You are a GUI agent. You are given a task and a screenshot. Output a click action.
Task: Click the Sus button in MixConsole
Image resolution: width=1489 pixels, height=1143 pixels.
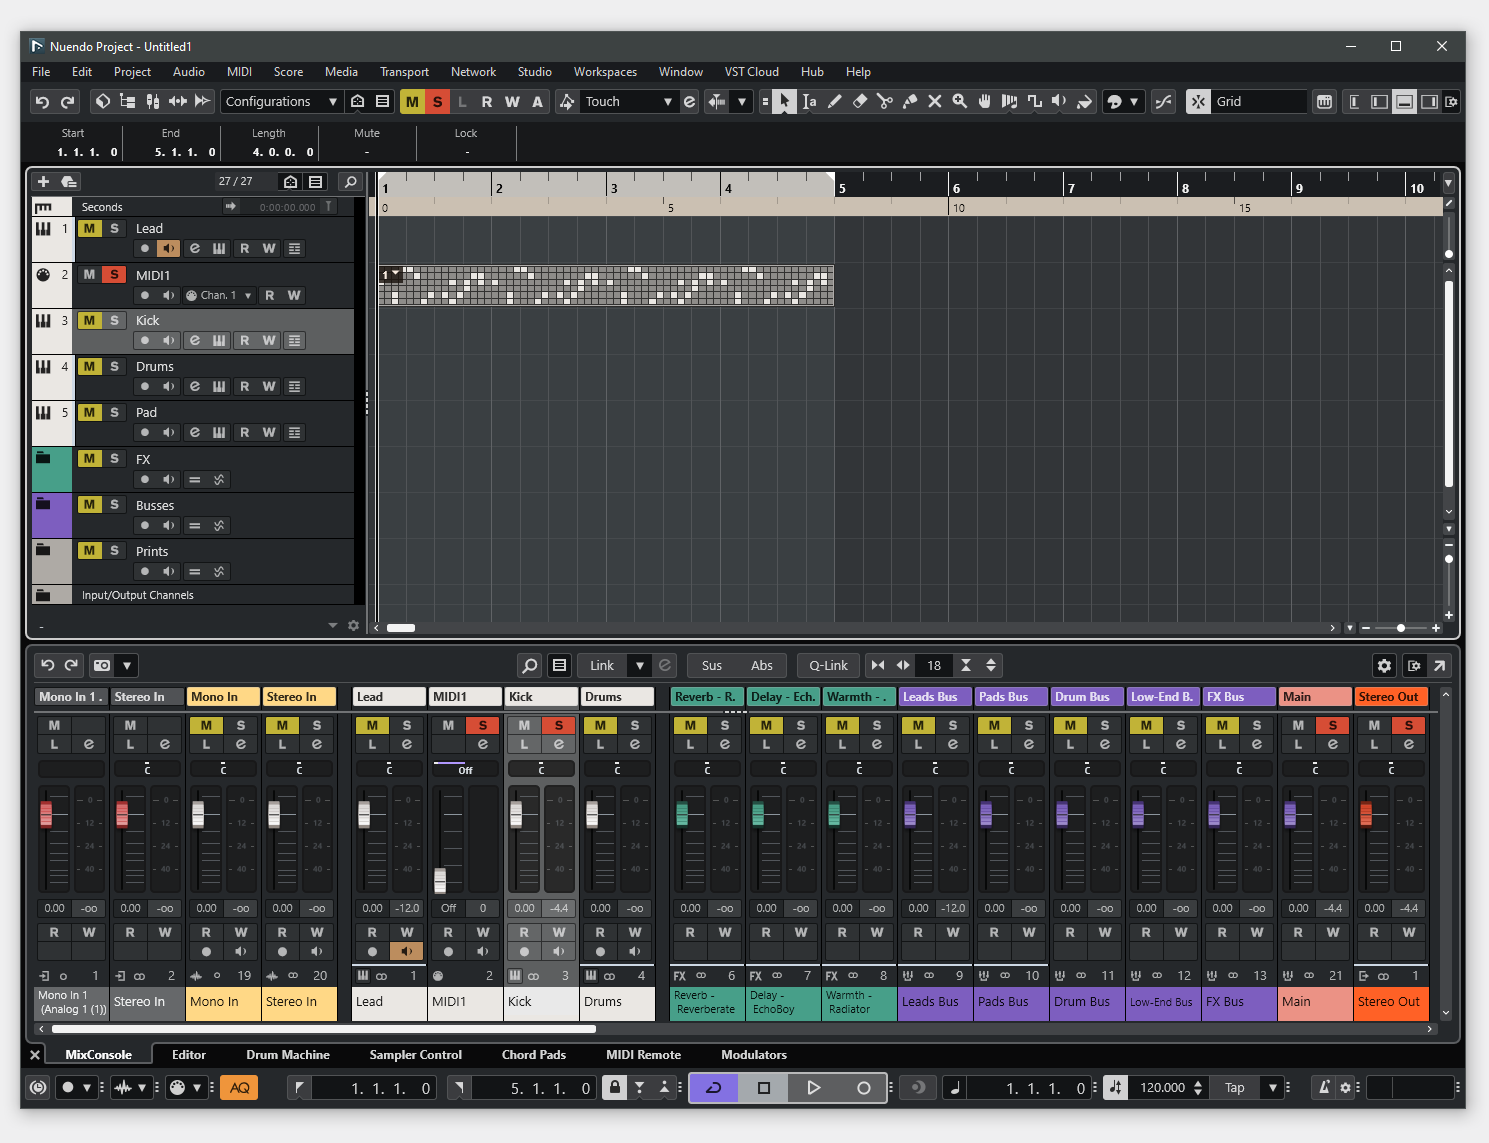click(712, 665)
